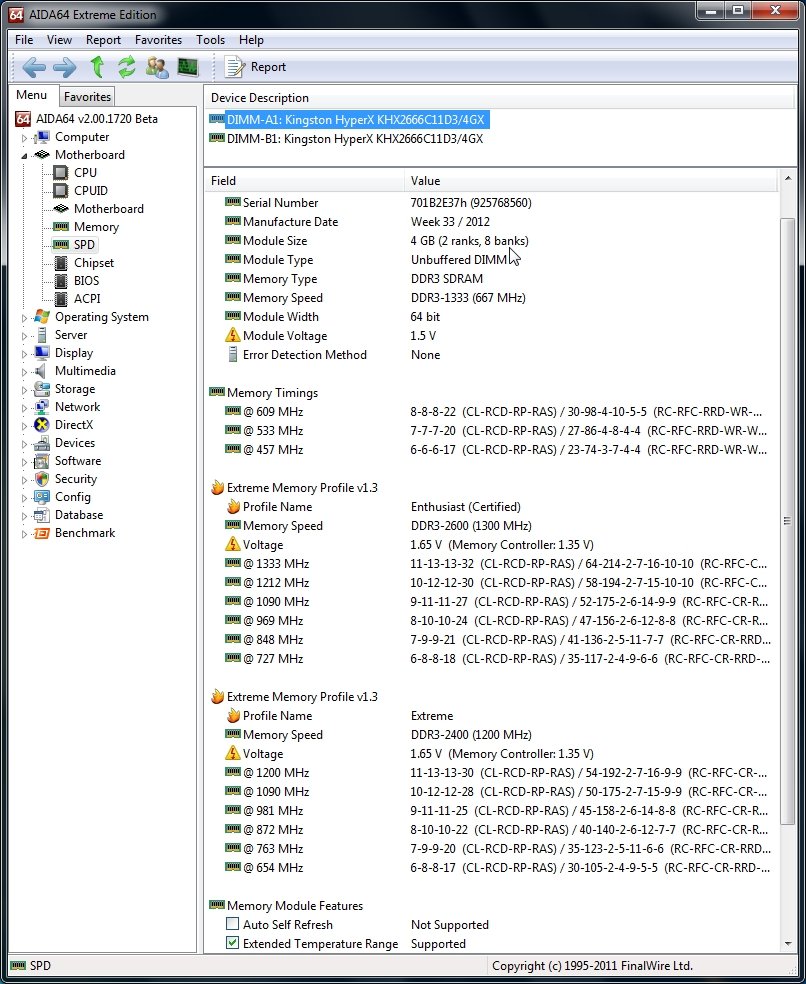Image resolution: width=806 pixels, height=984 pixels.
Task: Click the Security shield icon
Action: [x=42, y=479]
